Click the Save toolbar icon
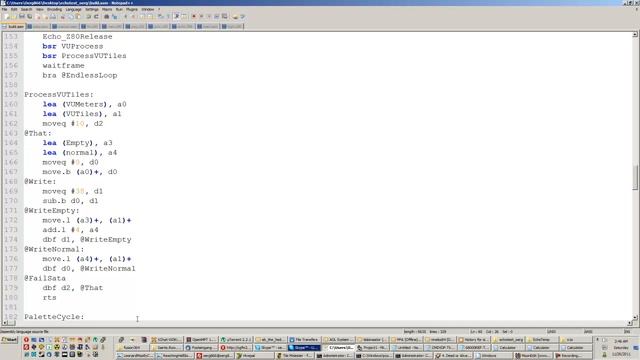The image size is (640, 360). [x=22, y=16]
